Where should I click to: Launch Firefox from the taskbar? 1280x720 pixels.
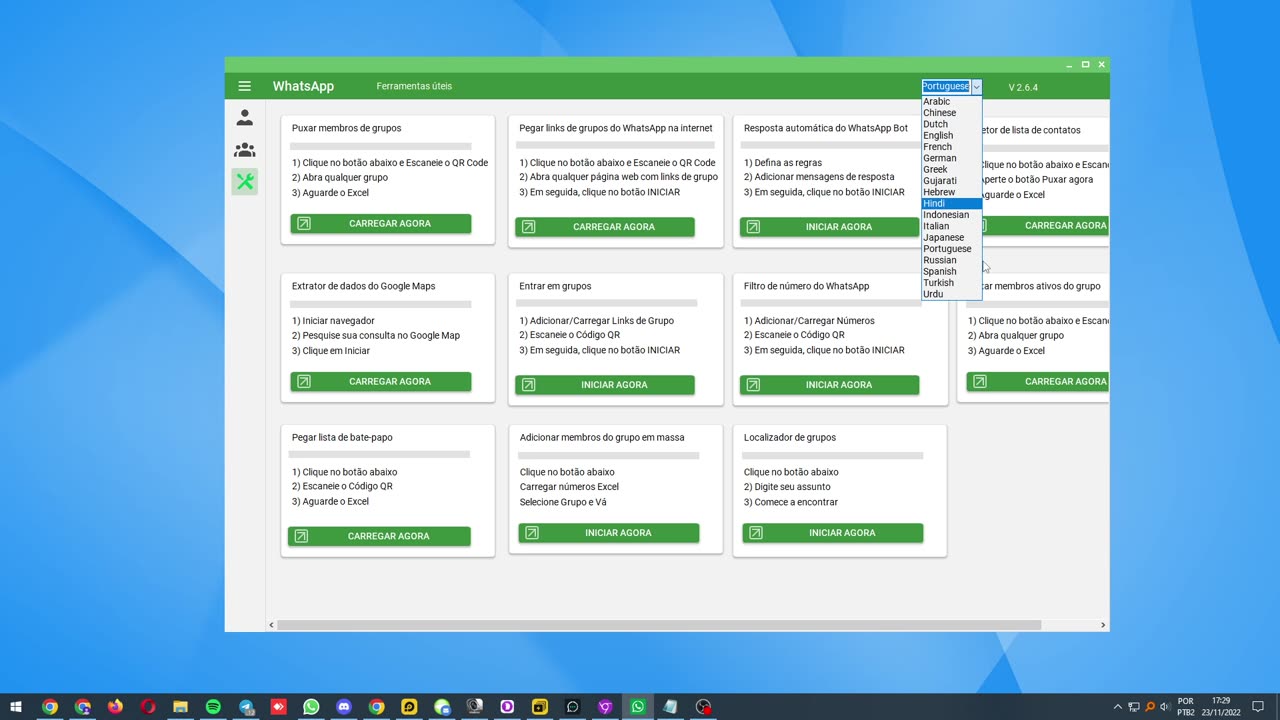click(115, 707)
